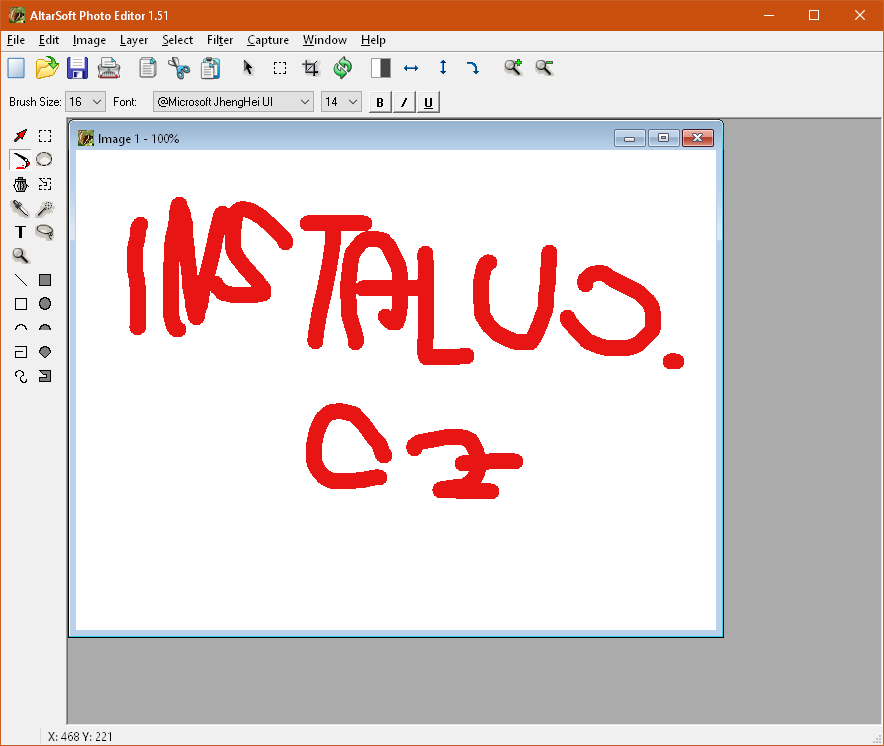Select the freehand curve tool
884x746 pixels.
point(20,376)
